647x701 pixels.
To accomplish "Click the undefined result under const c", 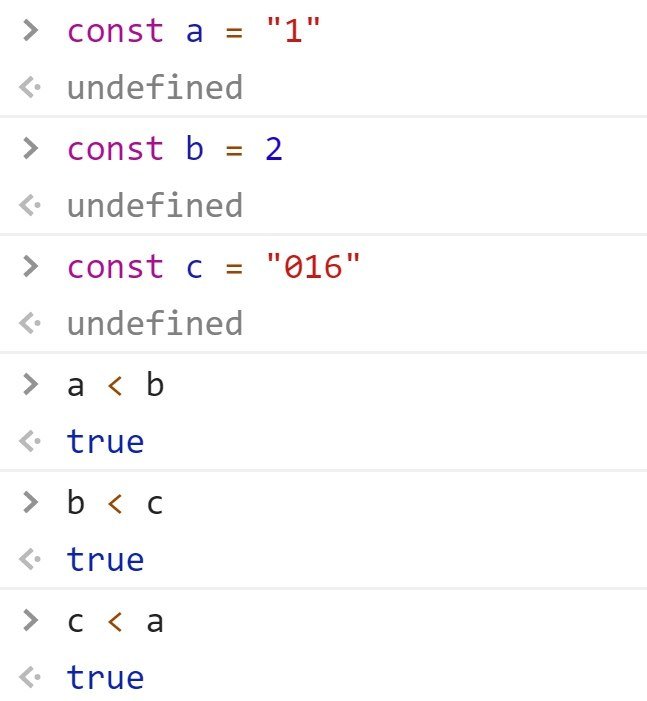I will click(x=154, y=324).
